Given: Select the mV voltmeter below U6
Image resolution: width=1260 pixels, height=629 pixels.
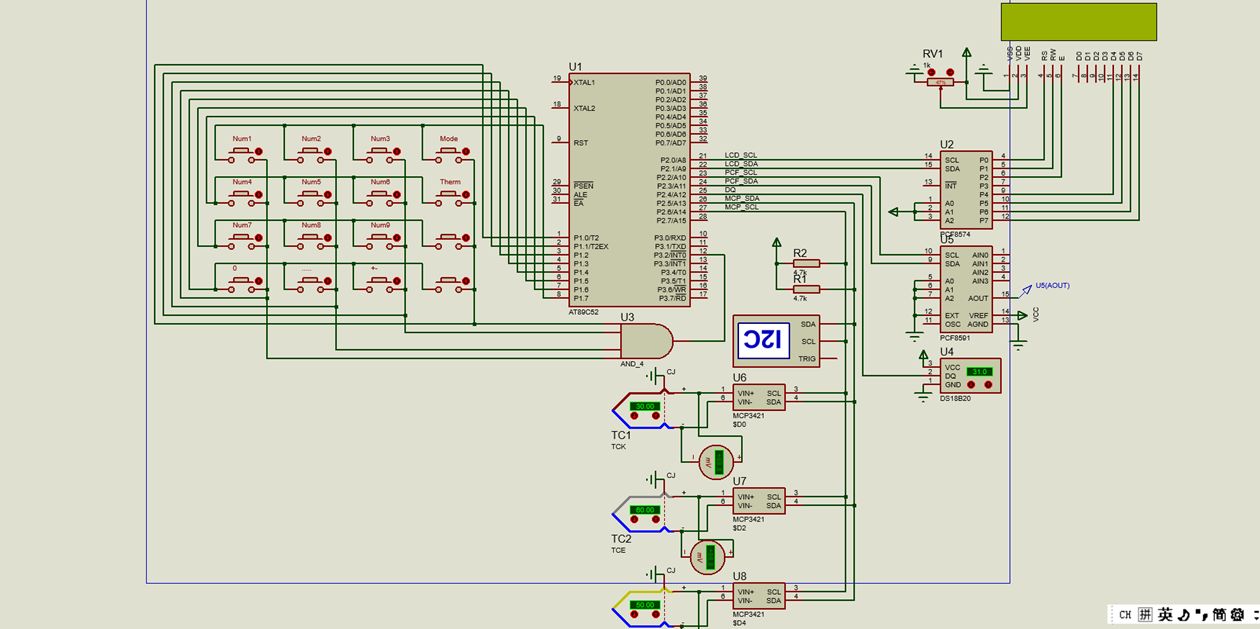Looking at the screenshot, I should [716, 462].
